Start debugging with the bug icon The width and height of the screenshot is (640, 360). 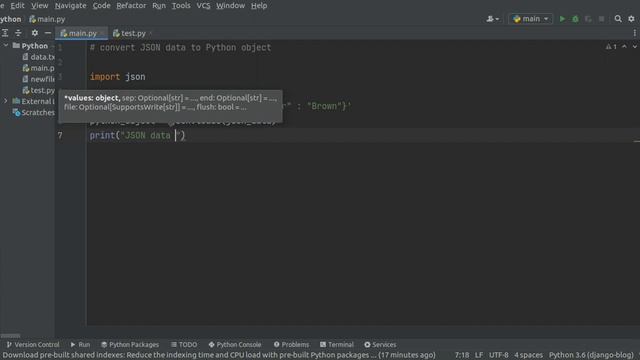[x=575, y=19]
